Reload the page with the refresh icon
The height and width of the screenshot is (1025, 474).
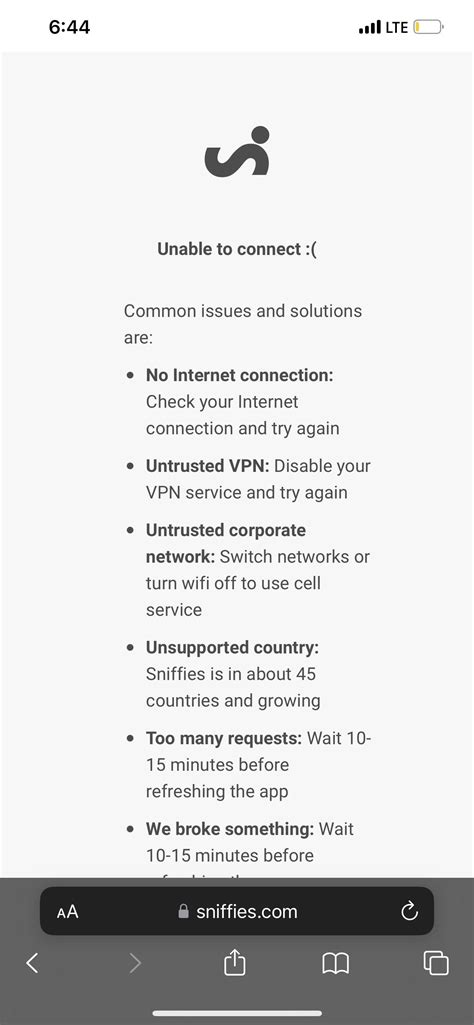409,911
